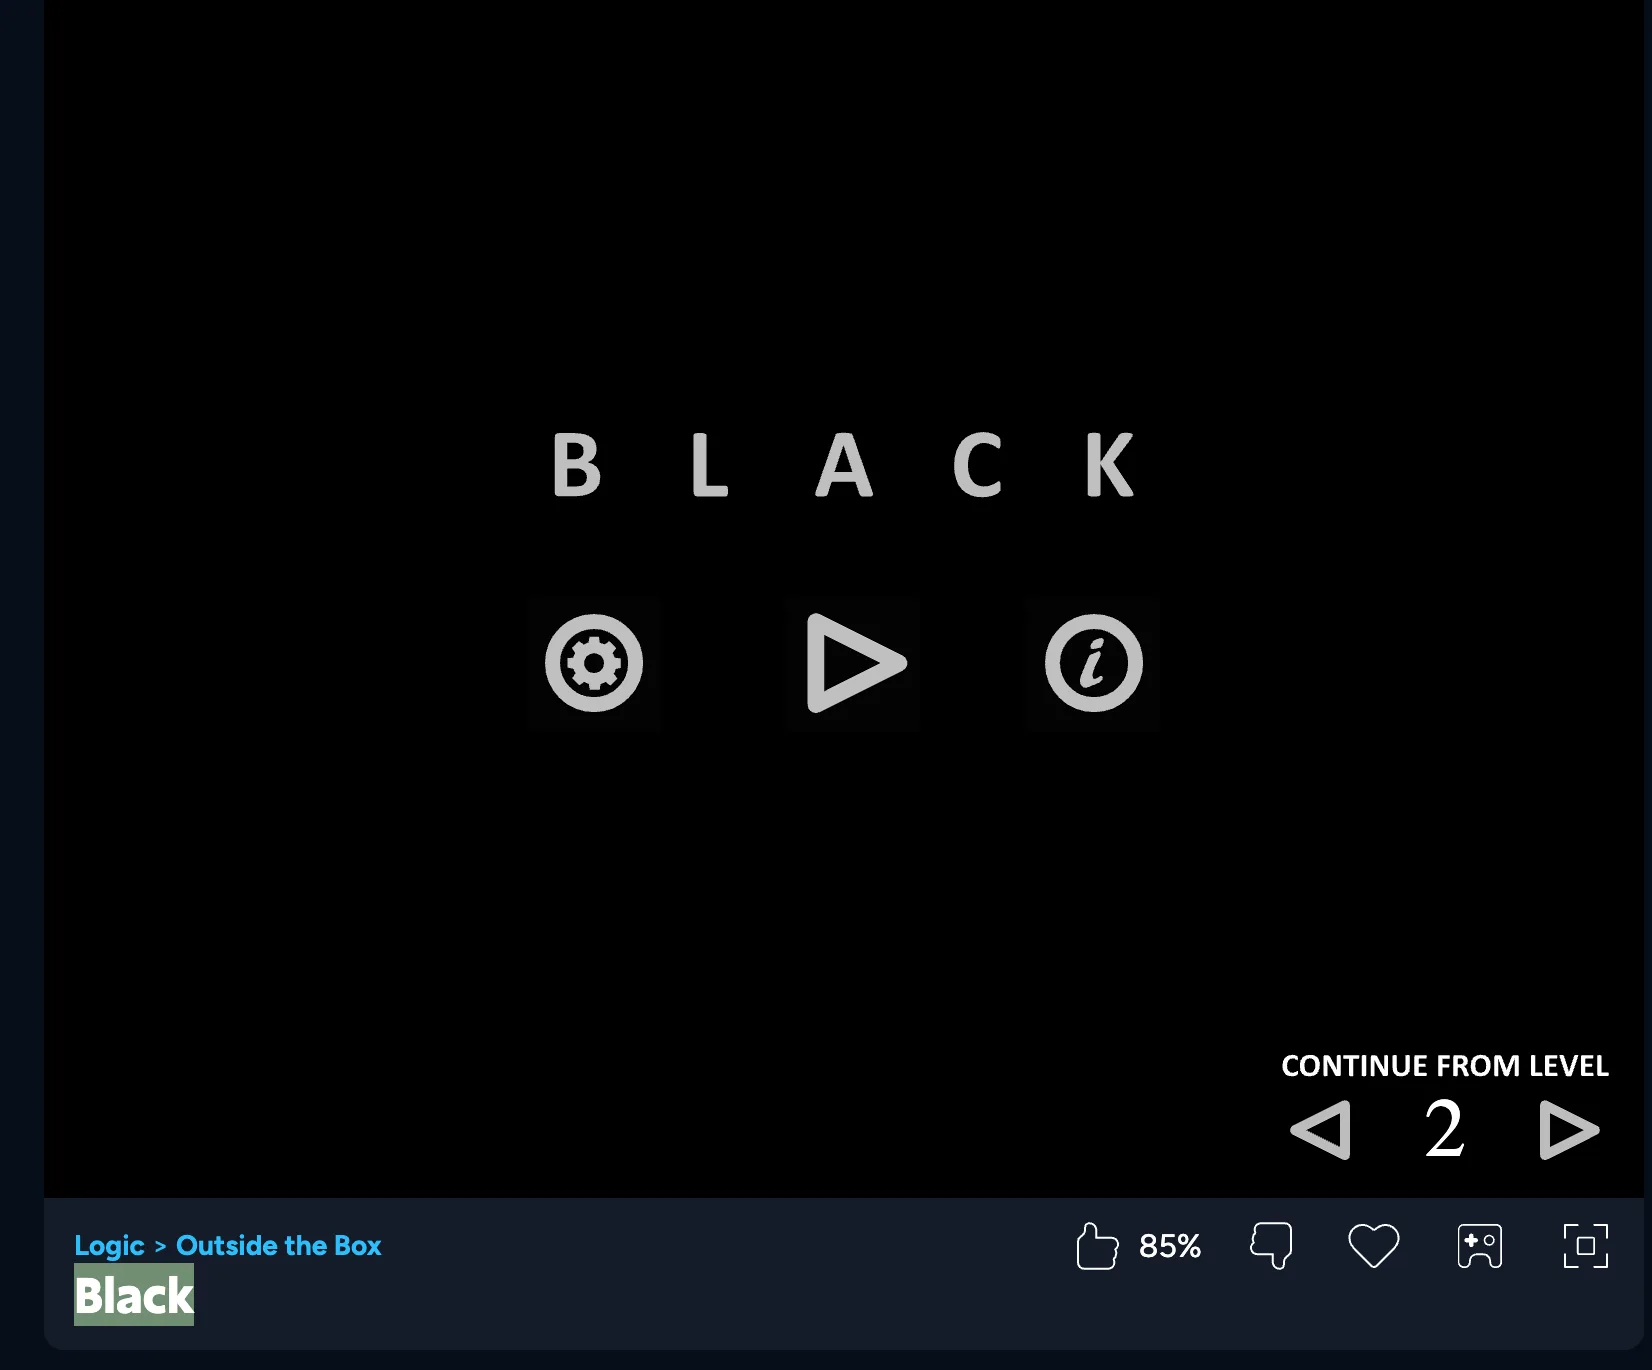
Task: Click the highlighted Black game title
Action: click(x=134, y=1296)
